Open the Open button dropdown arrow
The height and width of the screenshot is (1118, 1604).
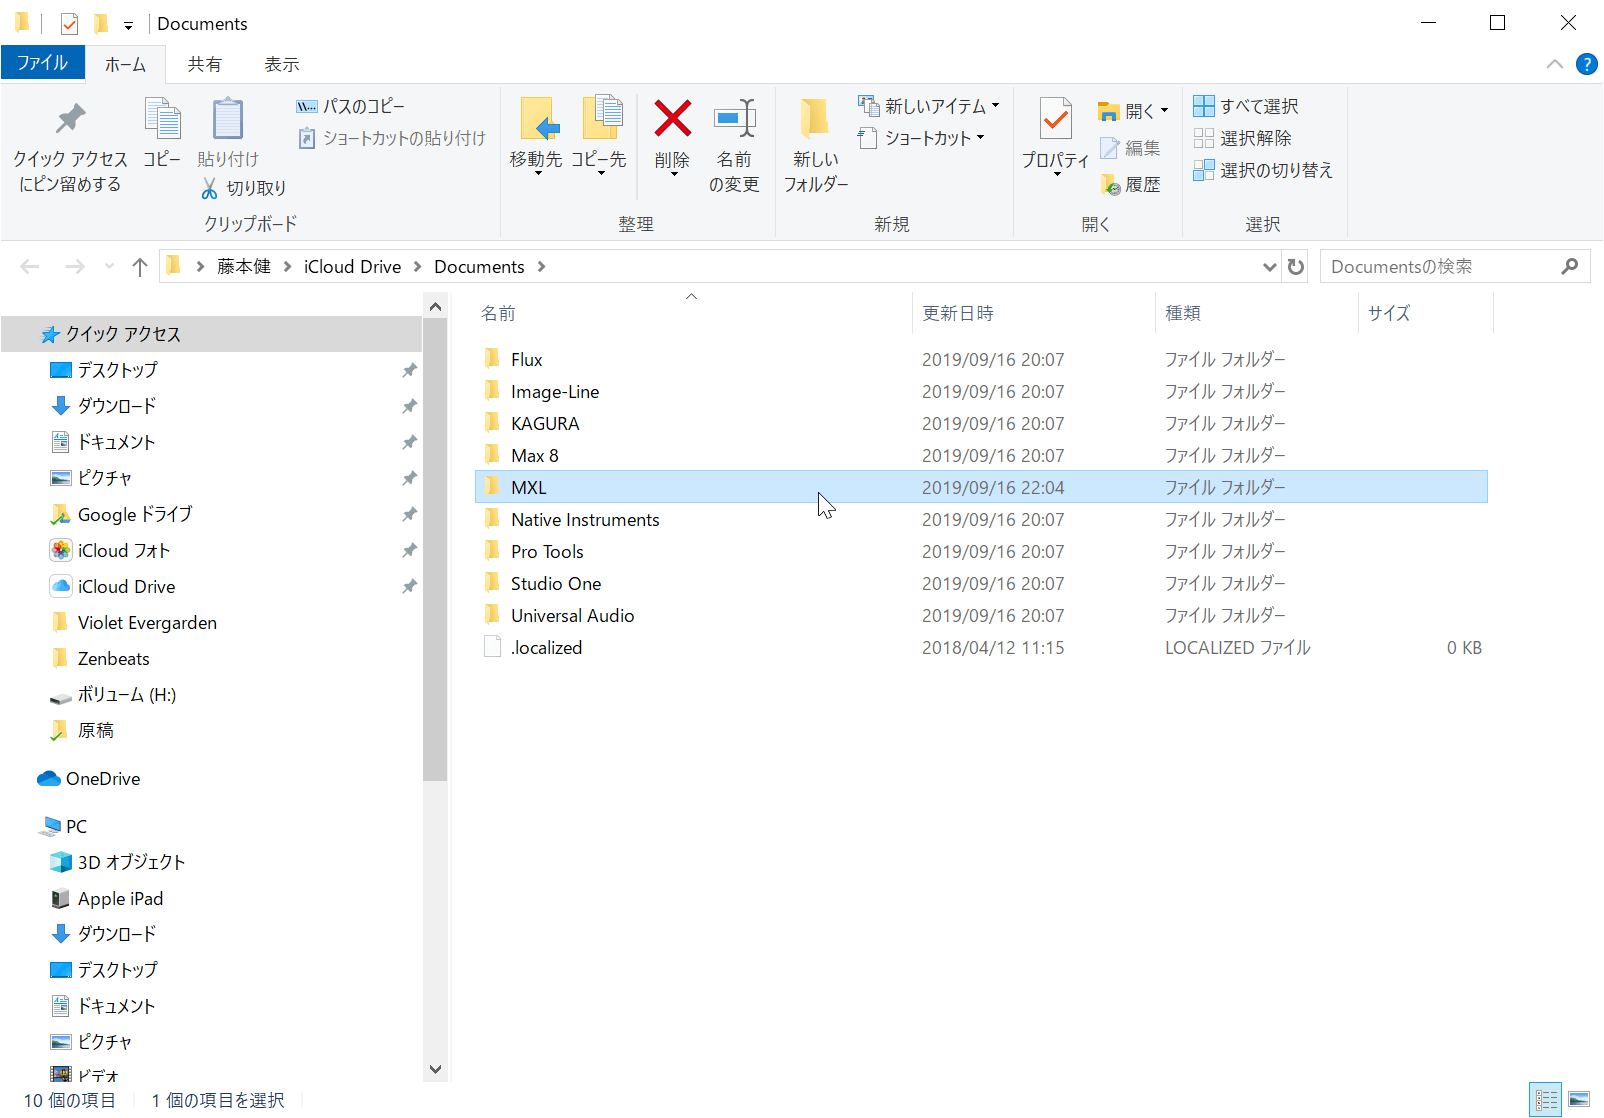(x=1164, y=110)
